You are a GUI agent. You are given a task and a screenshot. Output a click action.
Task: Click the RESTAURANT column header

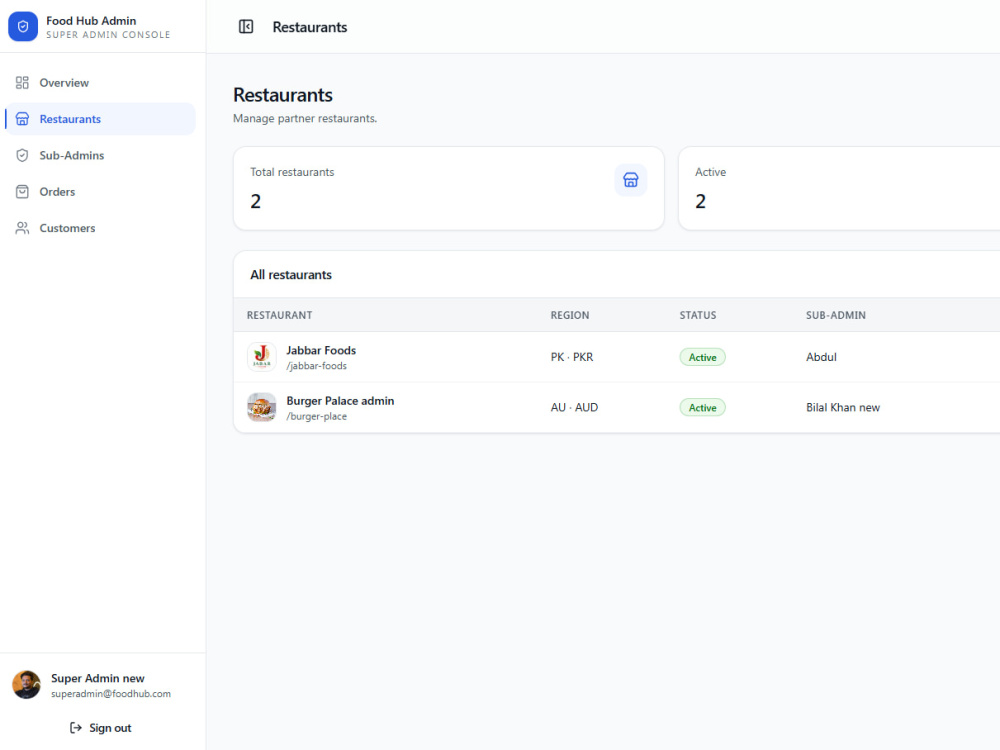point(279,315)
